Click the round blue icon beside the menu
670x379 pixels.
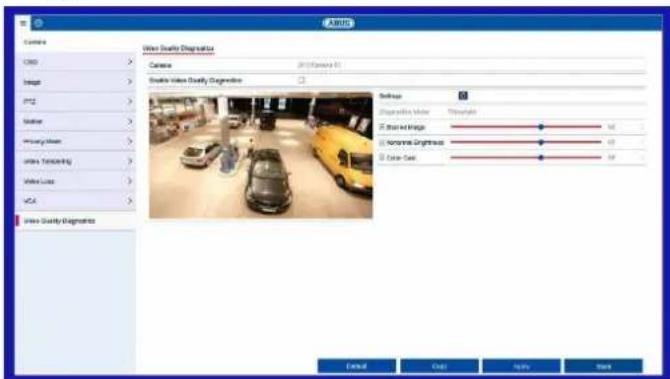click(x=38, y=23)
